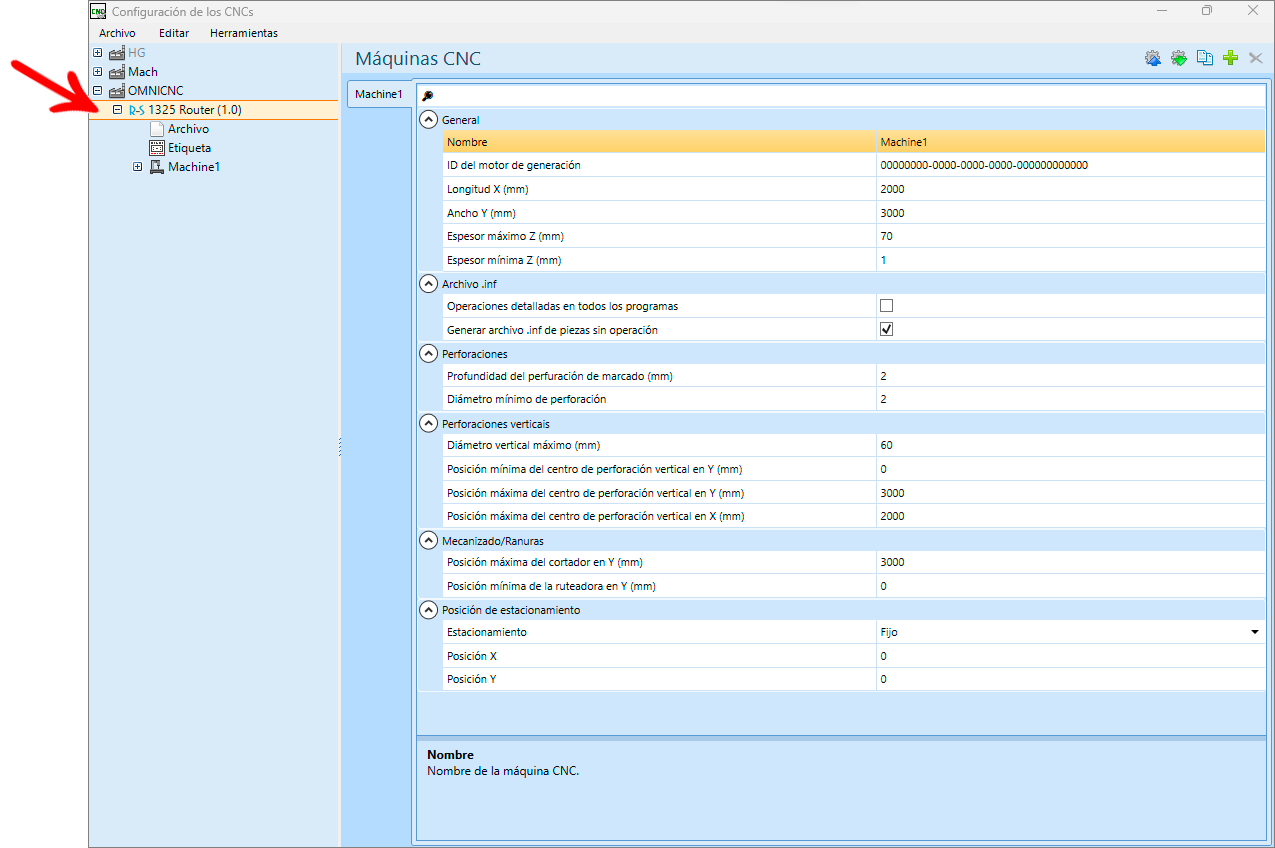This screenshot has height=848, width=1275.
Task: Open the Herramientas menu
Action: [244, 33]
